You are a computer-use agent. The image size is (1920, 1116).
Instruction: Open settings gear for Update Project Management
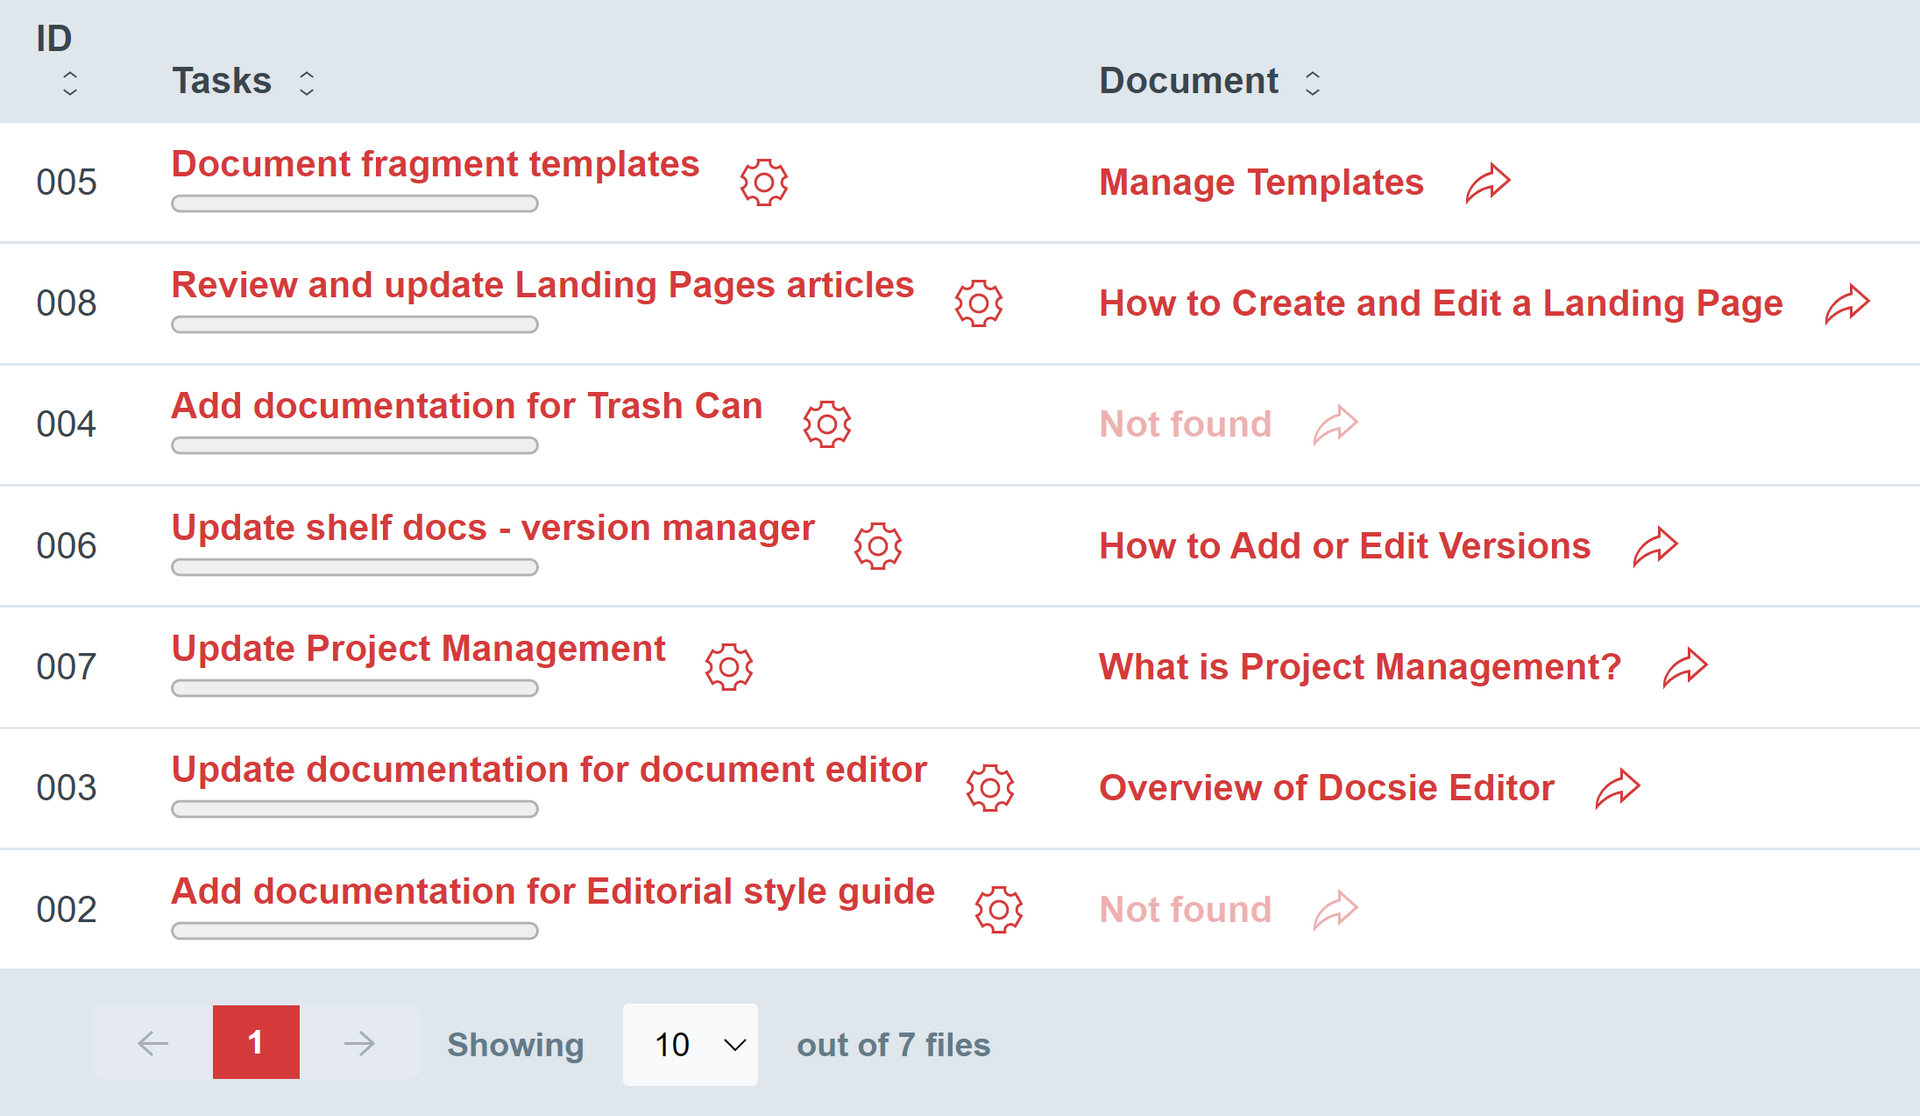click(729, 666)
